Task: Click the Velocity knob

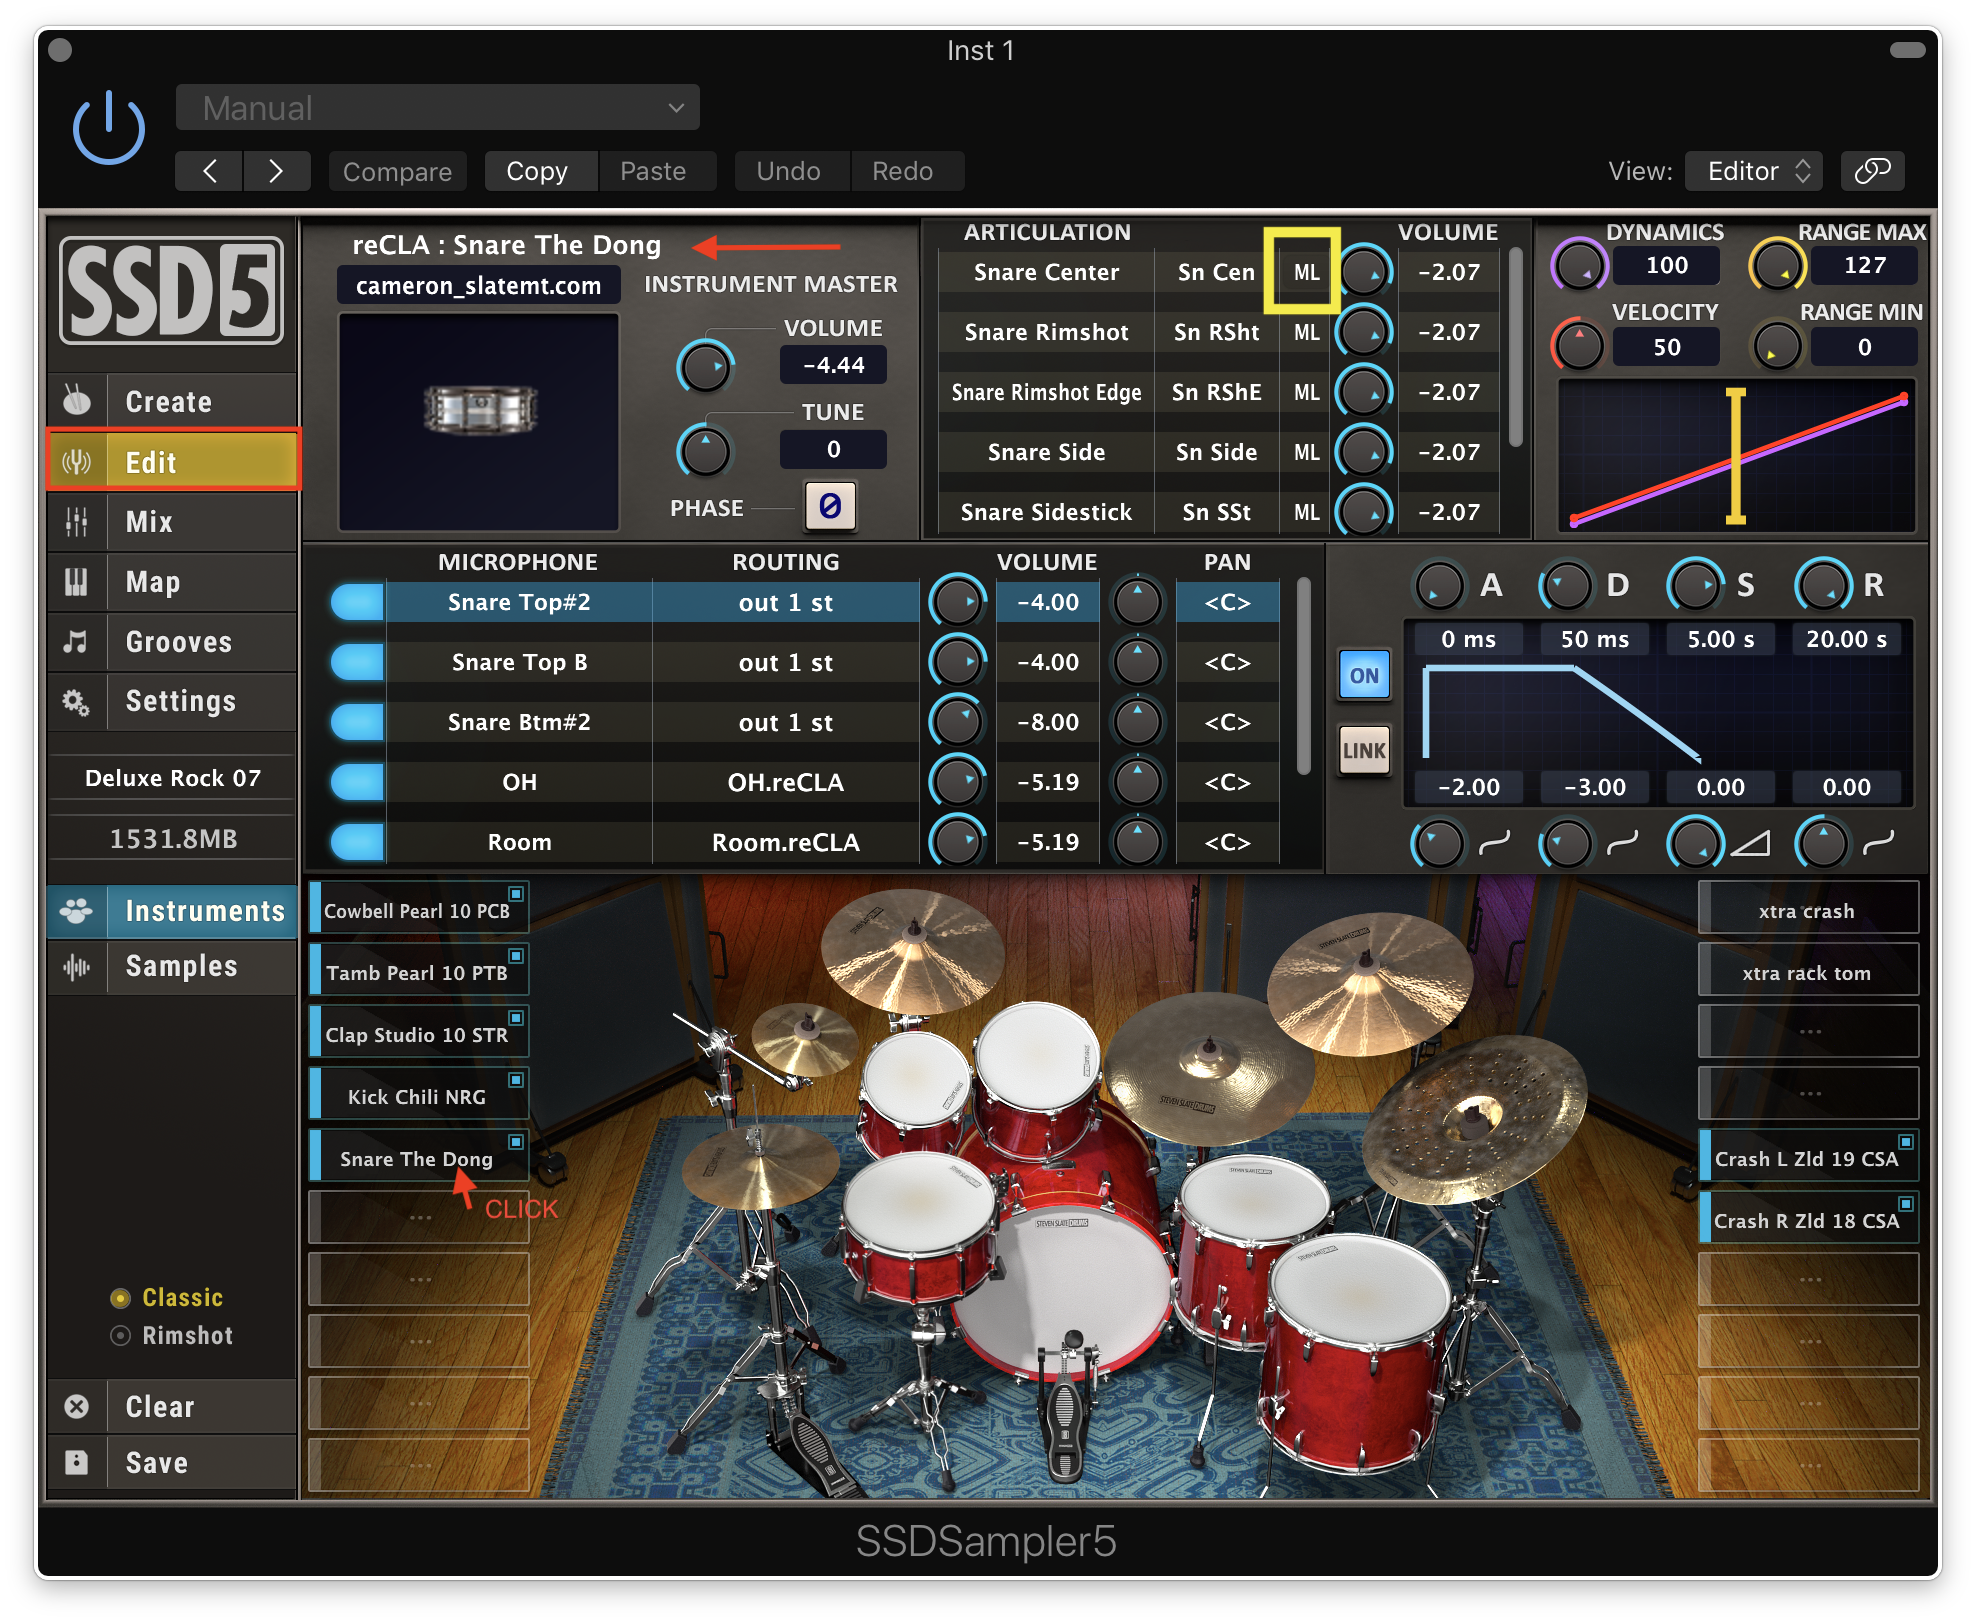Action: coord(1578,347)
